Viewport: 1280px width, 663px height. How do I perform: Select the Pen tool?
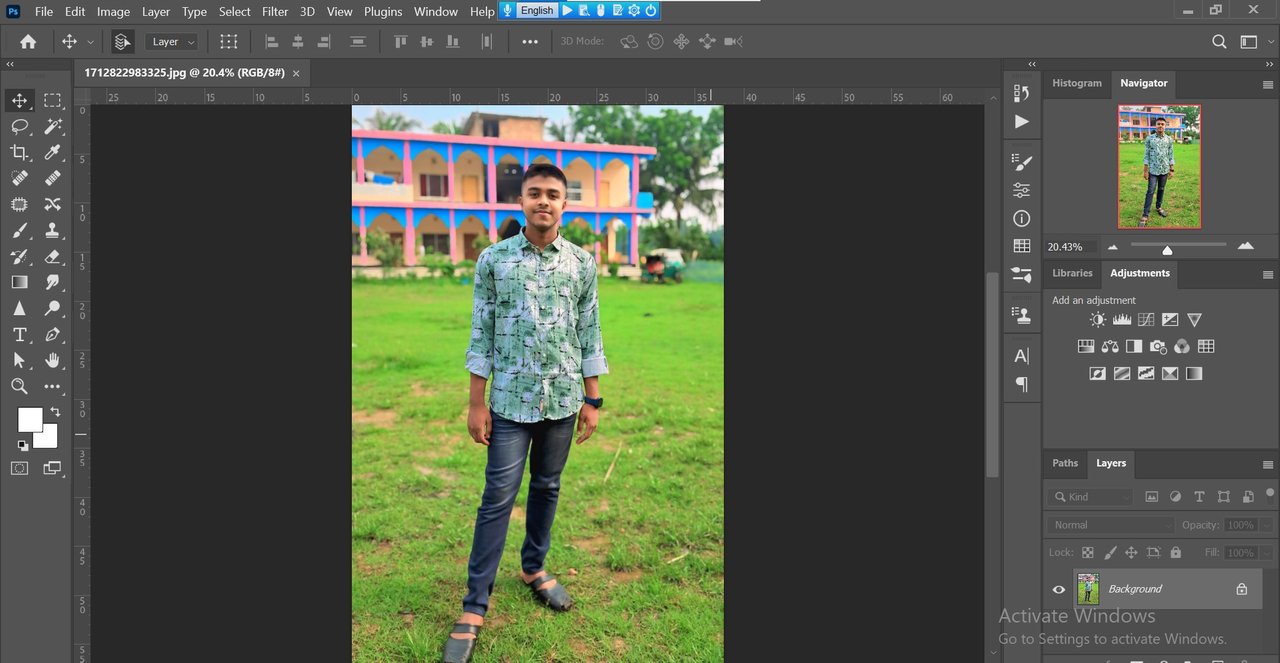pyautogui.click(x=53, y=335)
